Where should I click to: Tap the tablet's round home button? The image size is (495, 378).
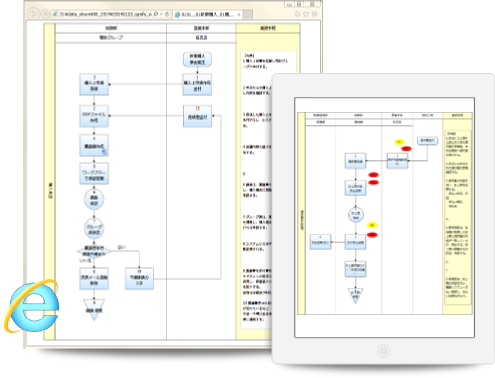coord(383,351)
